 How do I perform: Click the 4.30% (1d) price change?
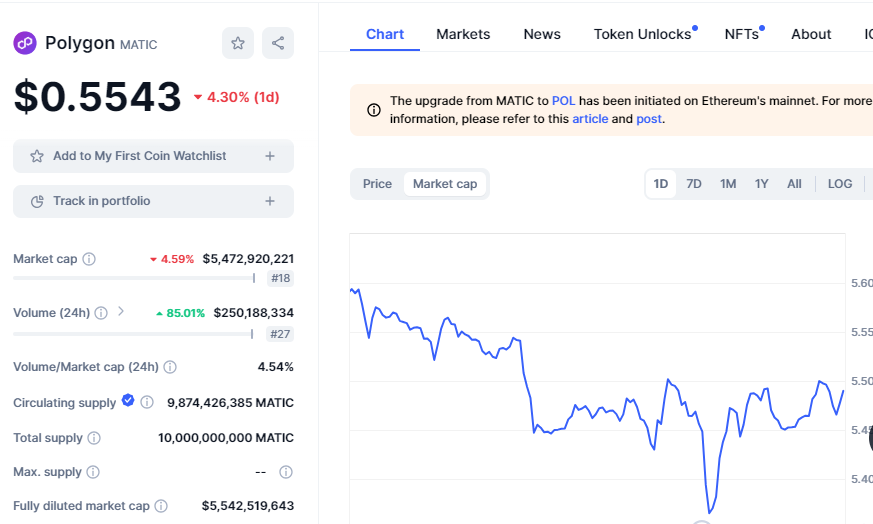click(x=237, y=97)
